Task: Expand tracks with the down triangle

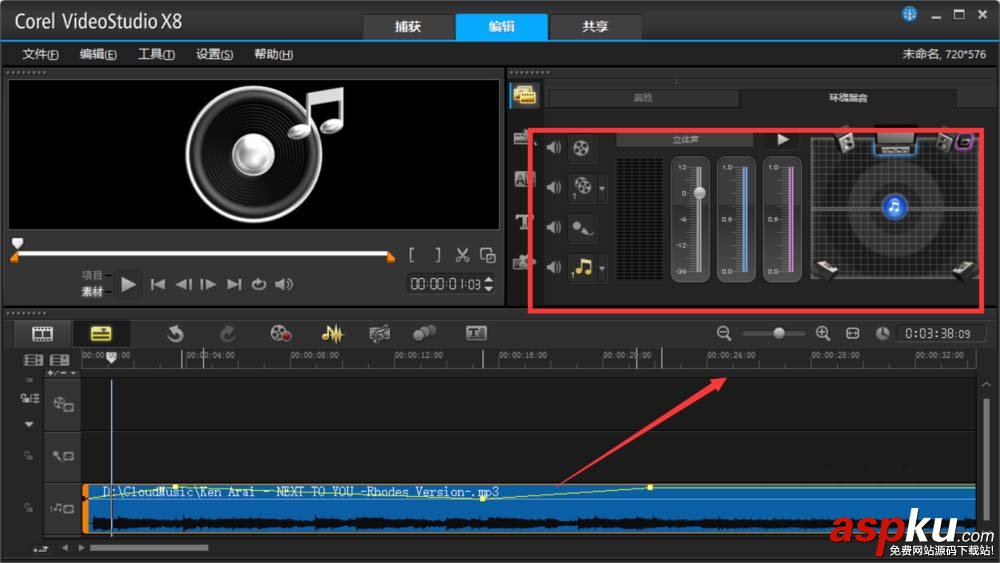Action: (x=29, y=424)
